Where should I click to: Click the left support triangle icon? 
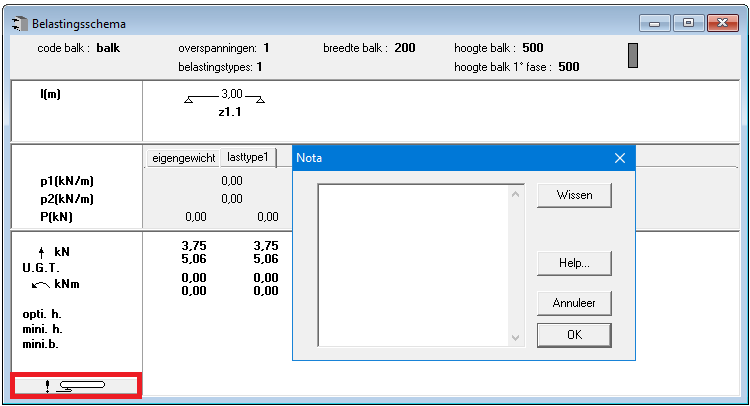188,99
